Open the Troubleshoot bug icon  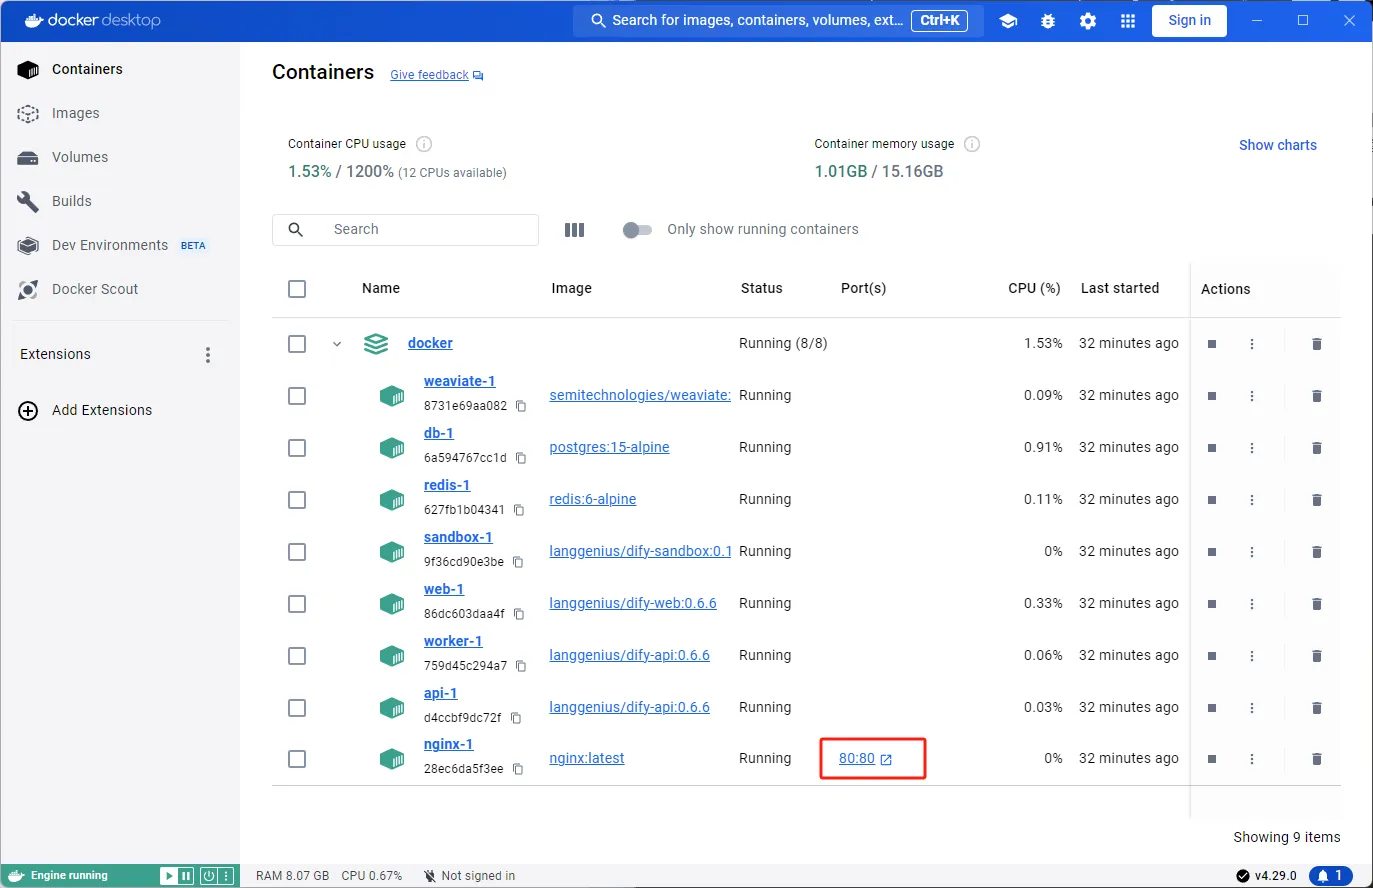pyautogui.click(x=1048, y=21)
